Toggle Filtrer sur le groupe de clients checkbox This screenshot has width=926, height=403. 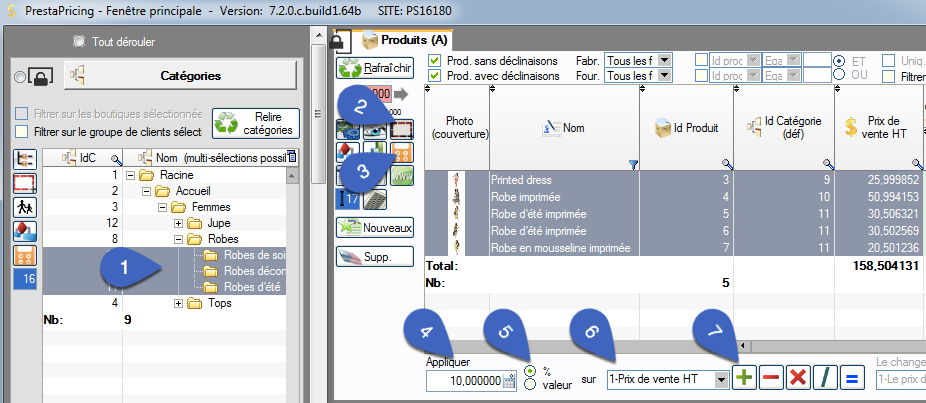tap(21, 131)
